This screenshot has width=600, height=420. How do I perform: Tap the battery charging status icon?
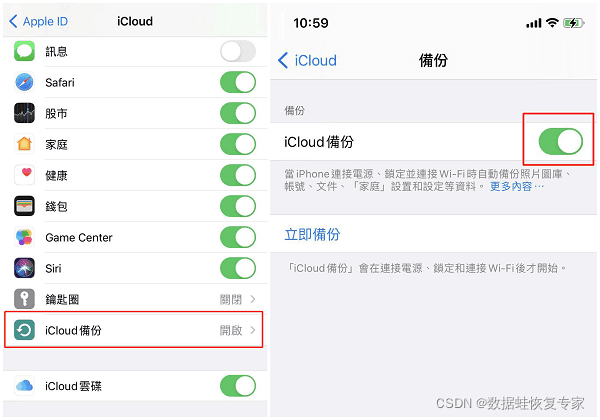coord(574,23)
